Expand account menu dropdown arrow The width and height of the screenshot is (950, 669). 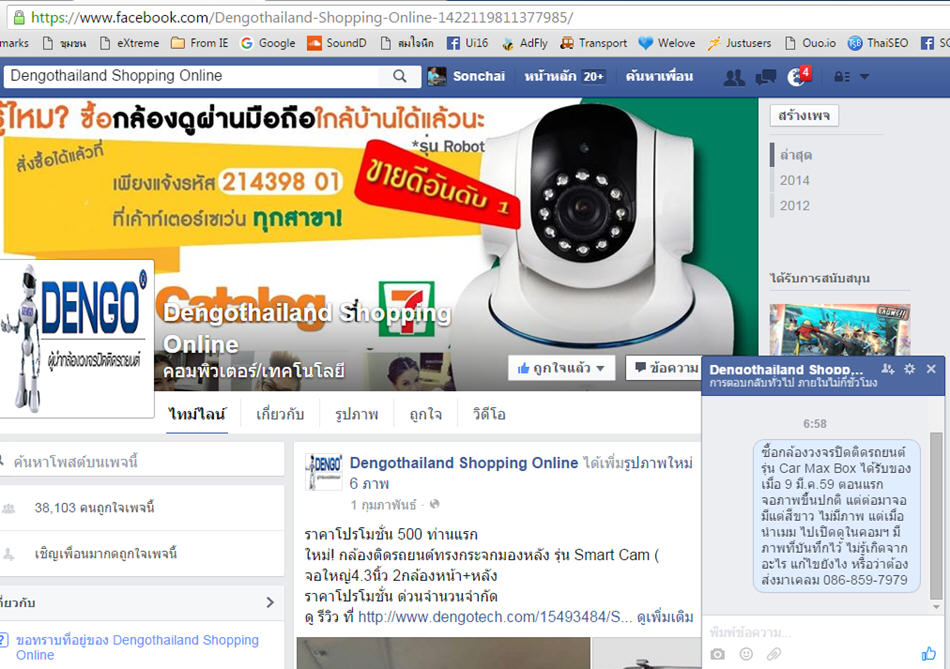[865, 77]
